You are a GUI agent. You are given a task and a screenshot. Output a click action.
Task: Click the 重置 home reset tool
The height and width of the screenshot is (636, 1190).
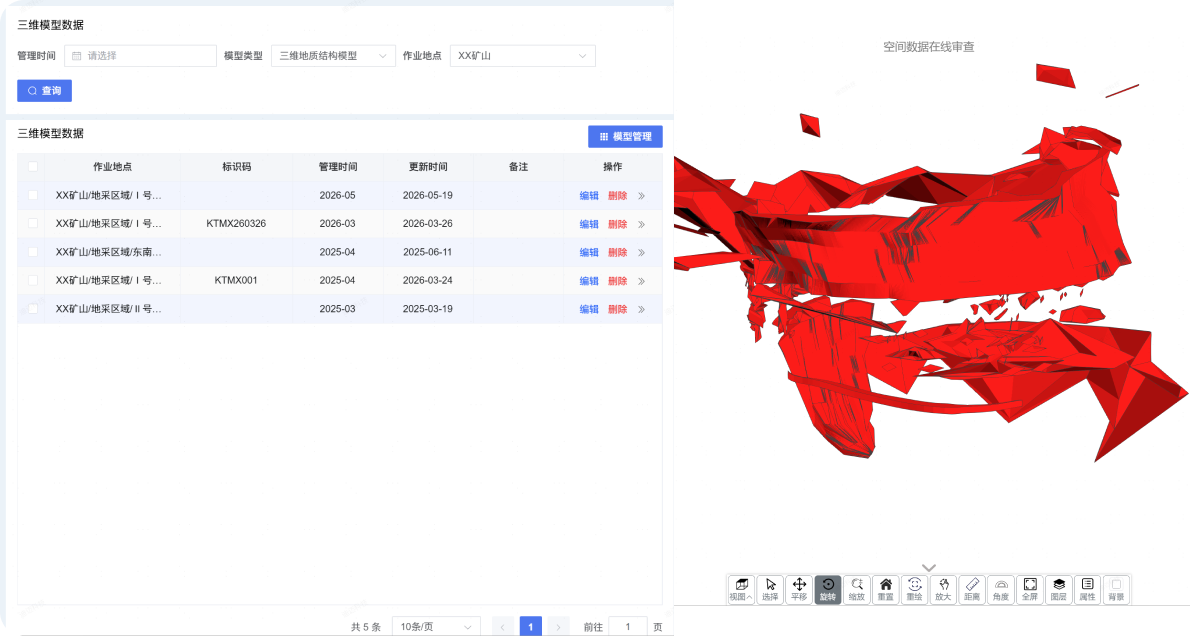pyautogui.click(x=886, y=589)
